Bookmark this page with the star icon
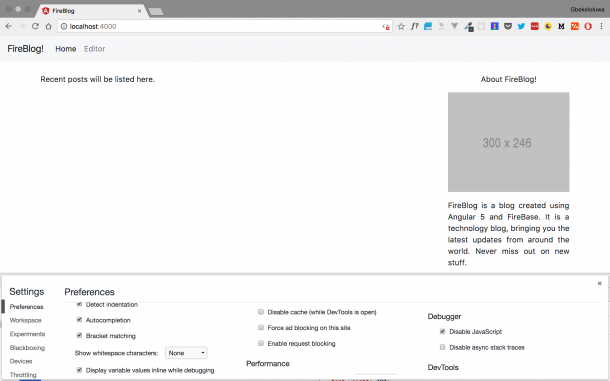 pos(401,26)
